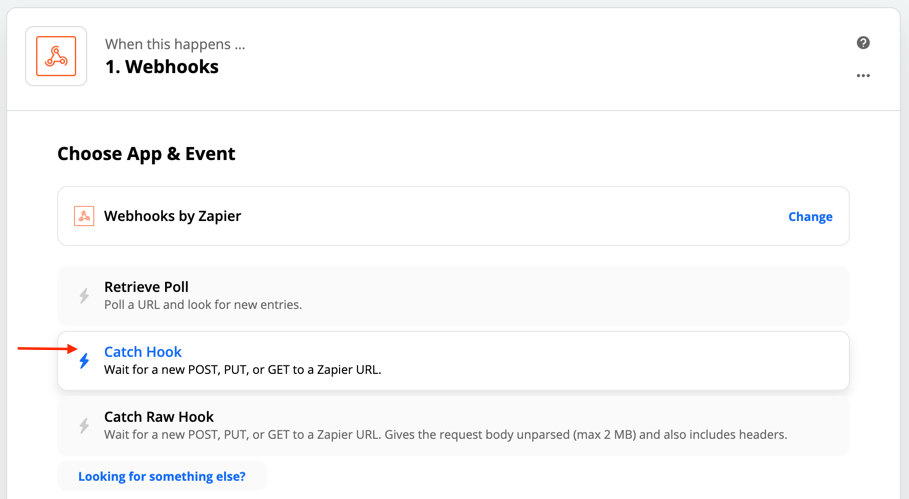
Task: Click the large Webhooks app icon in header
Action: [x=56, y=56]
